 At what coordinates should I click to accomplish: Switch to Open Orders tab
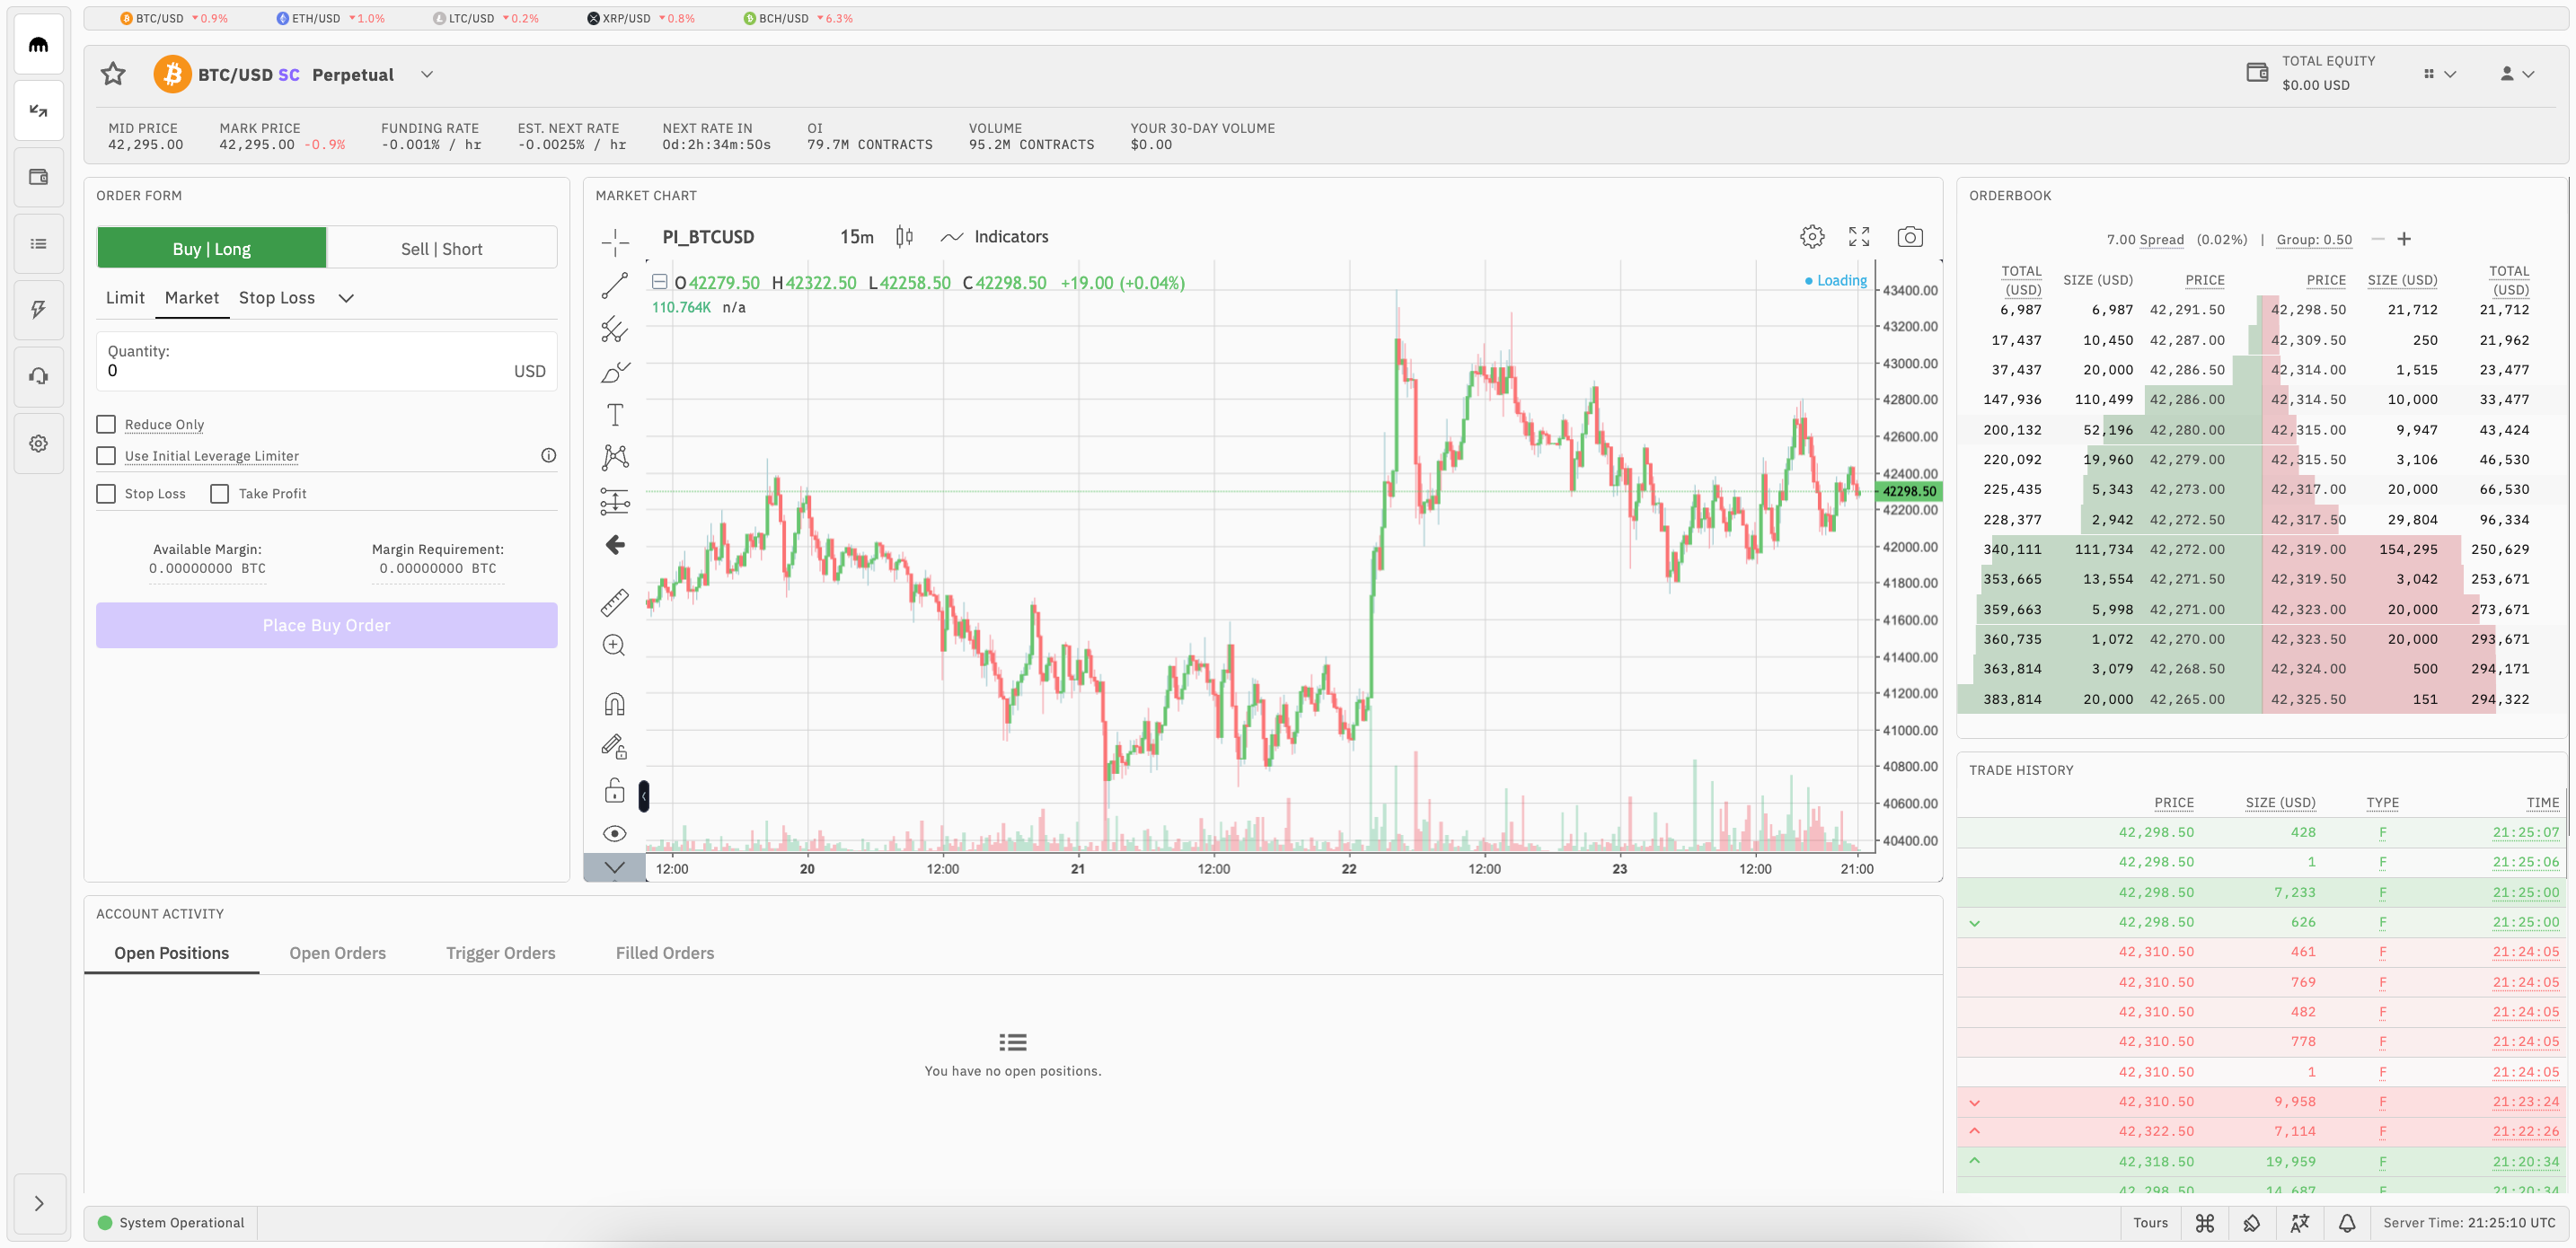[x=338, y=953]
